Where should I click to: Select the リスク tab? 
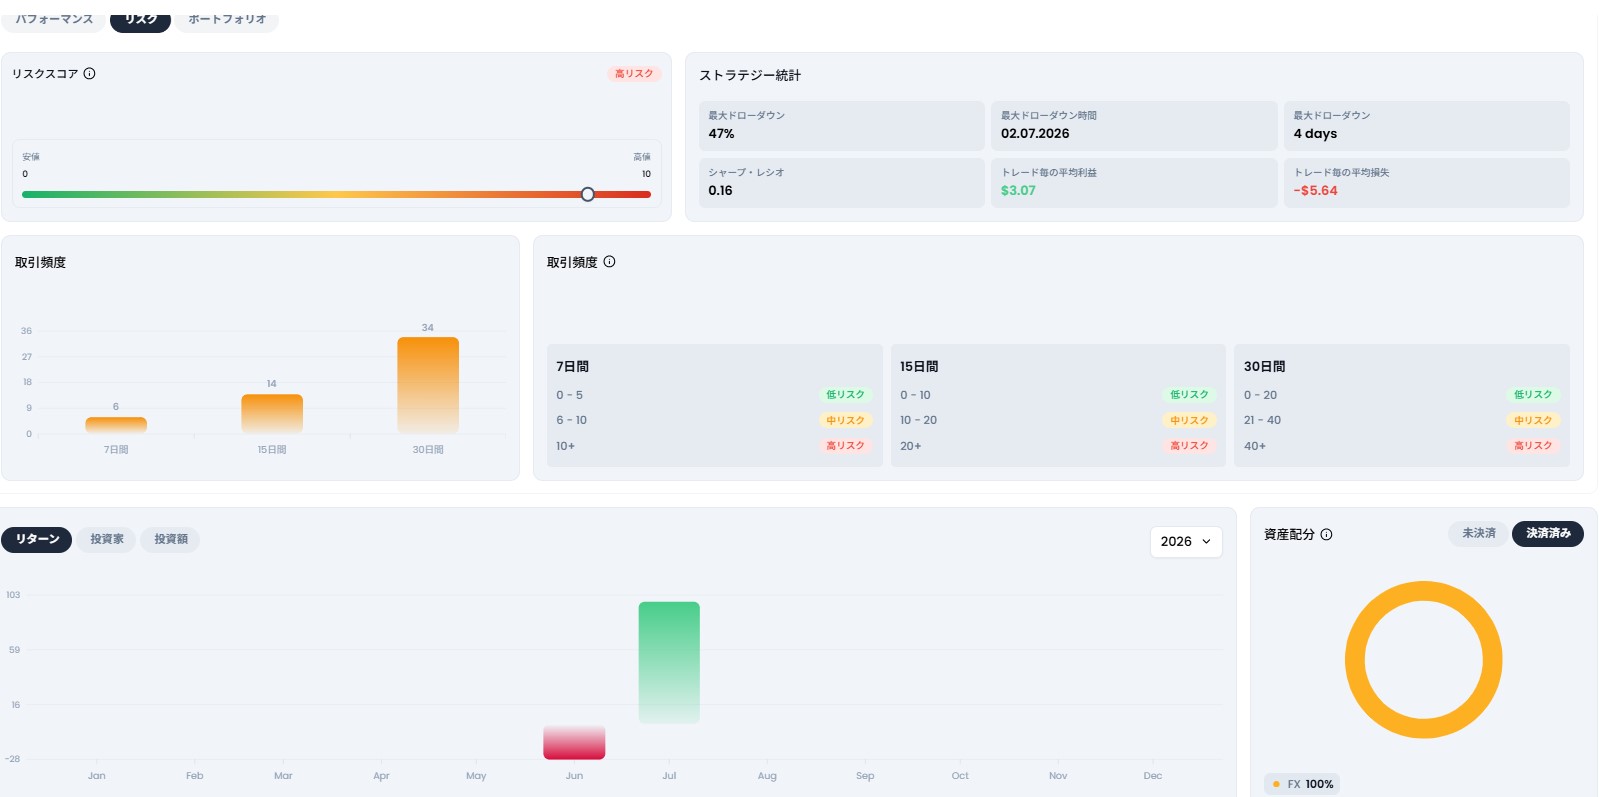point(140,19)
